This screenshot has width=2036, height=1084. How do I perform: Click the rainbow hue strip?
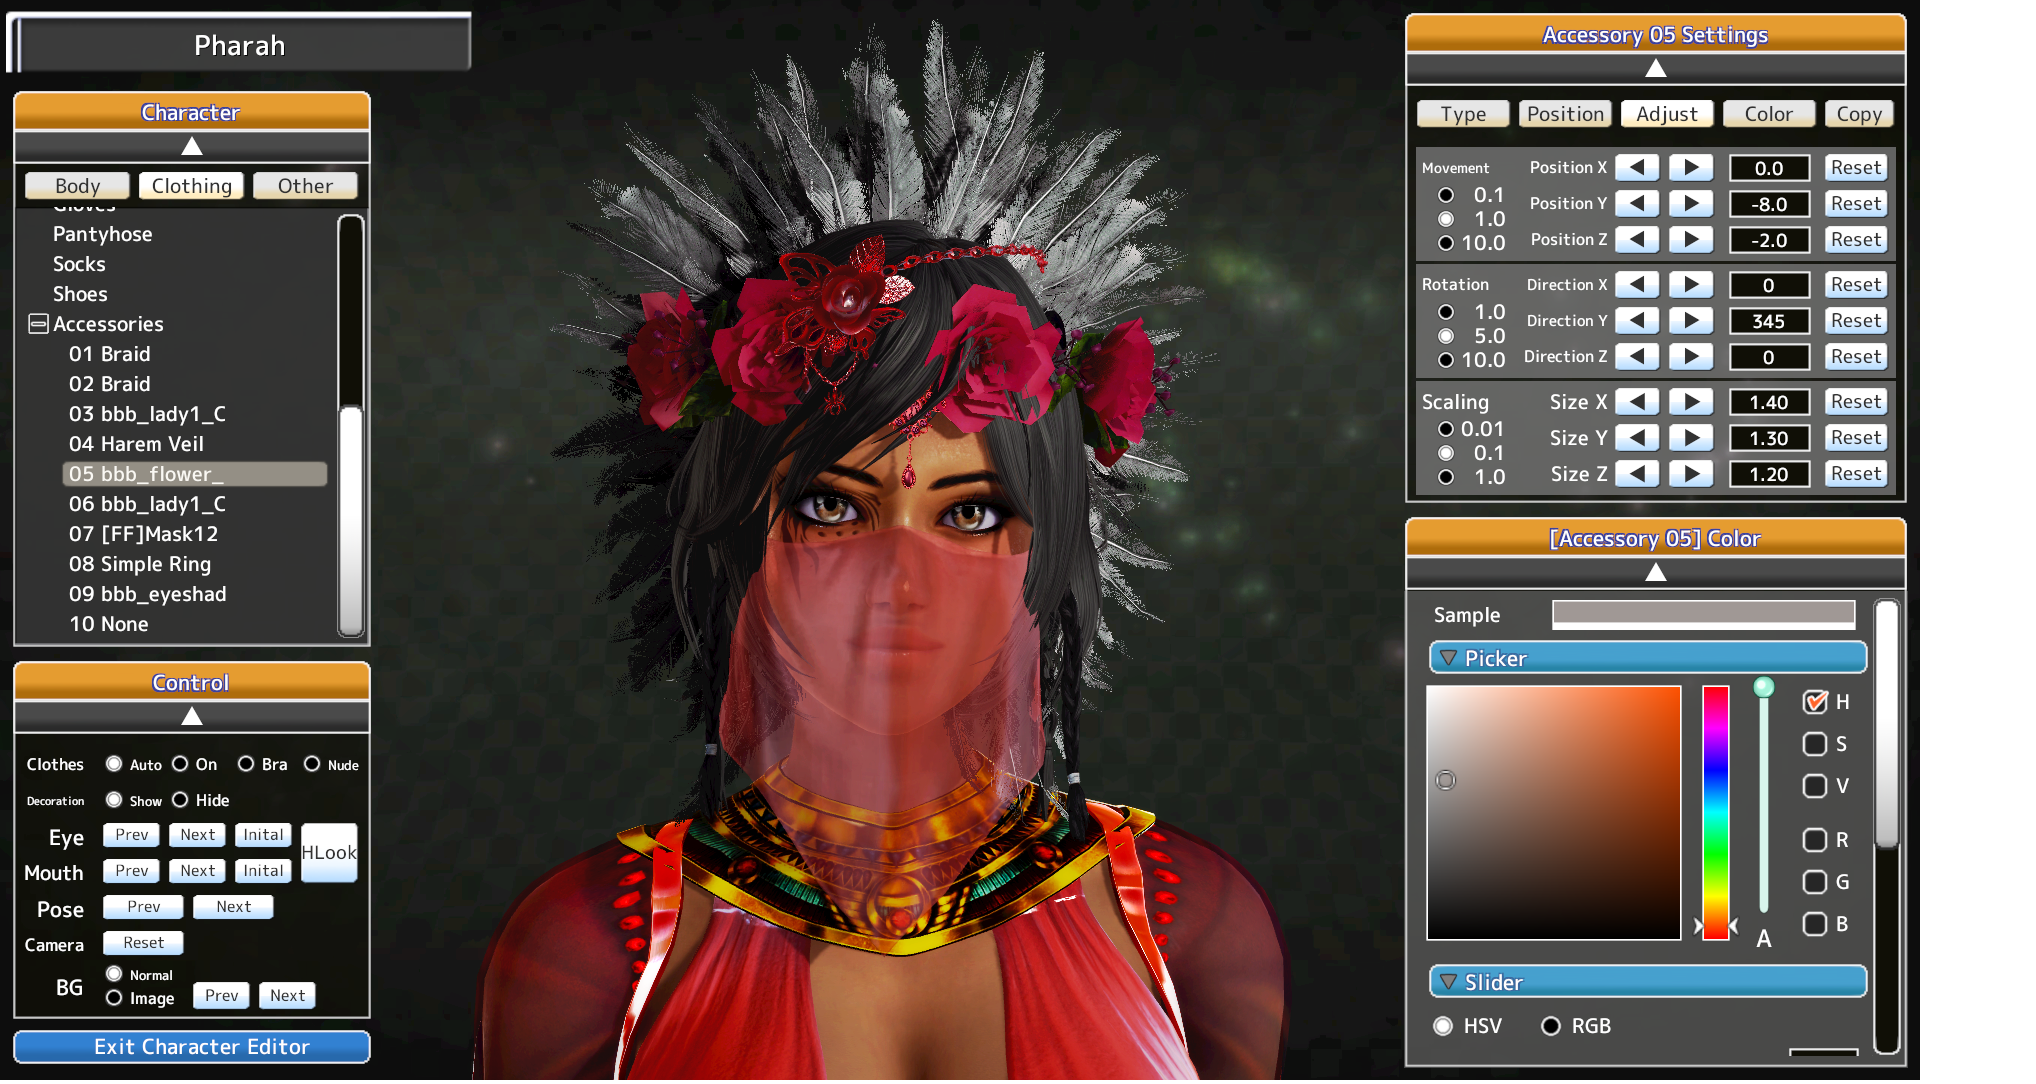[1716, 812]
